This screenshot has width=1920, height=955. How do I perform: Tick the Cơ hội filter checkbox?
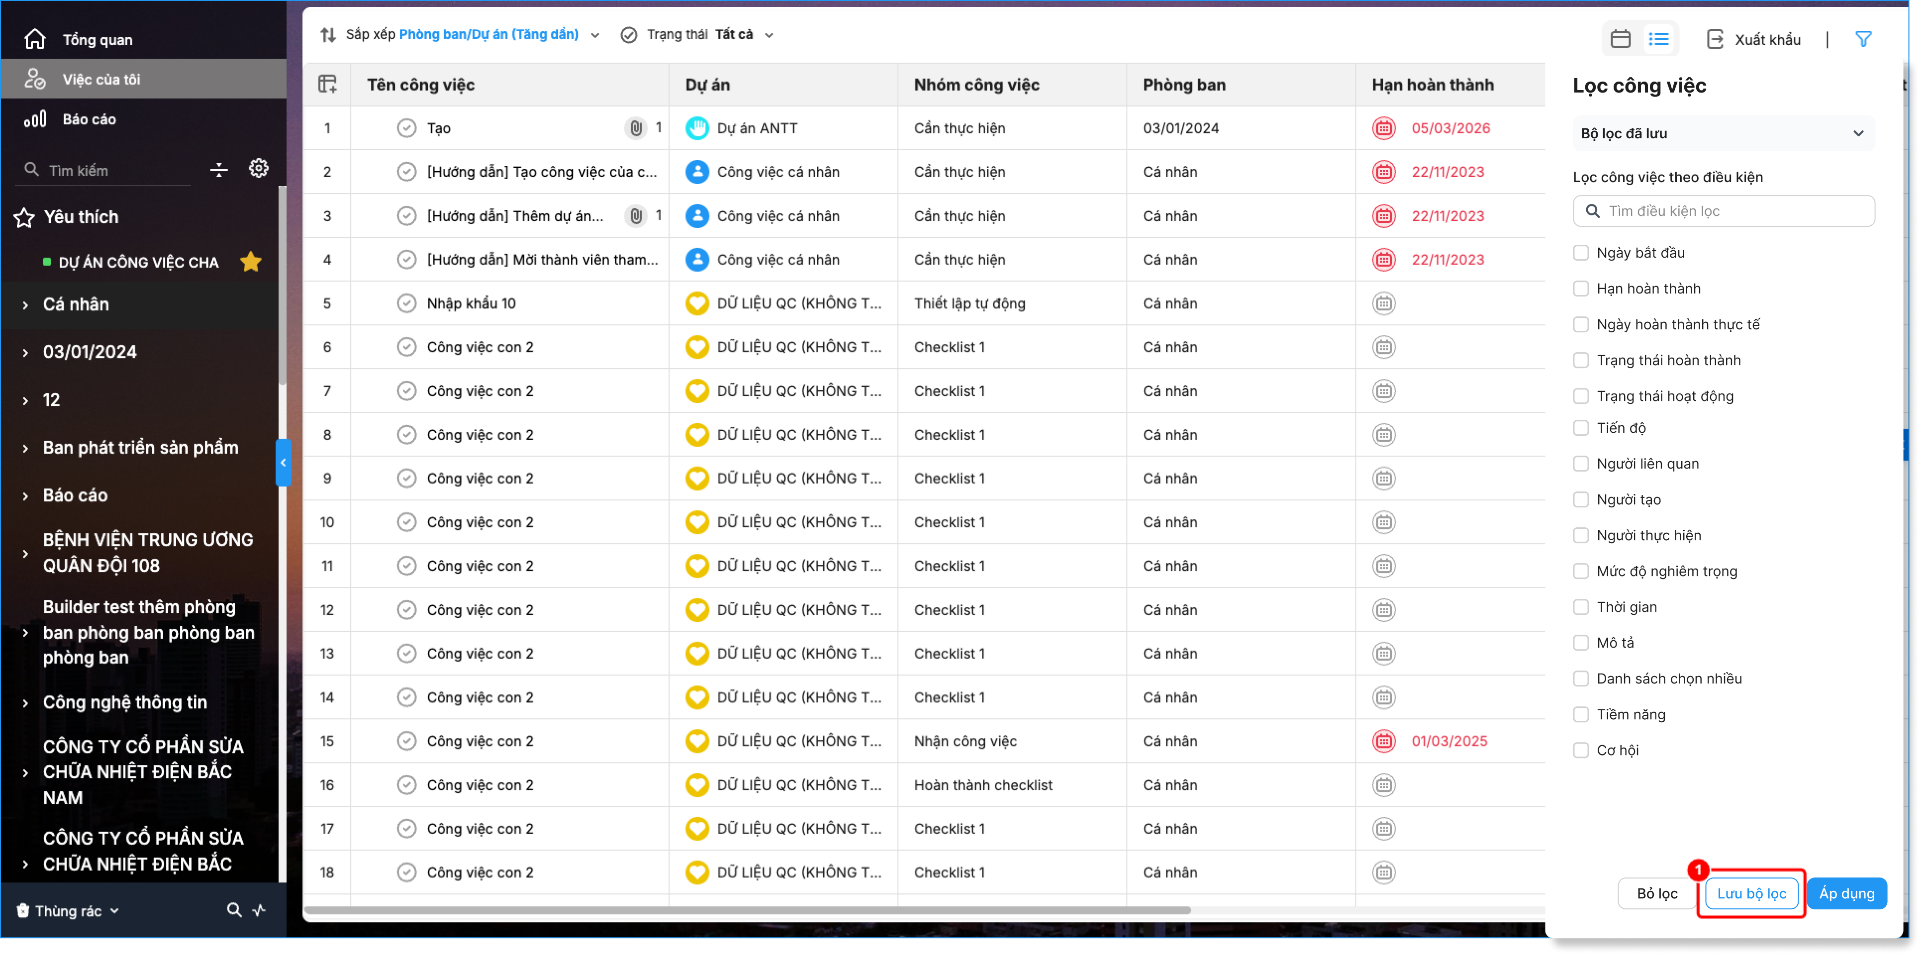[1581, 751]
